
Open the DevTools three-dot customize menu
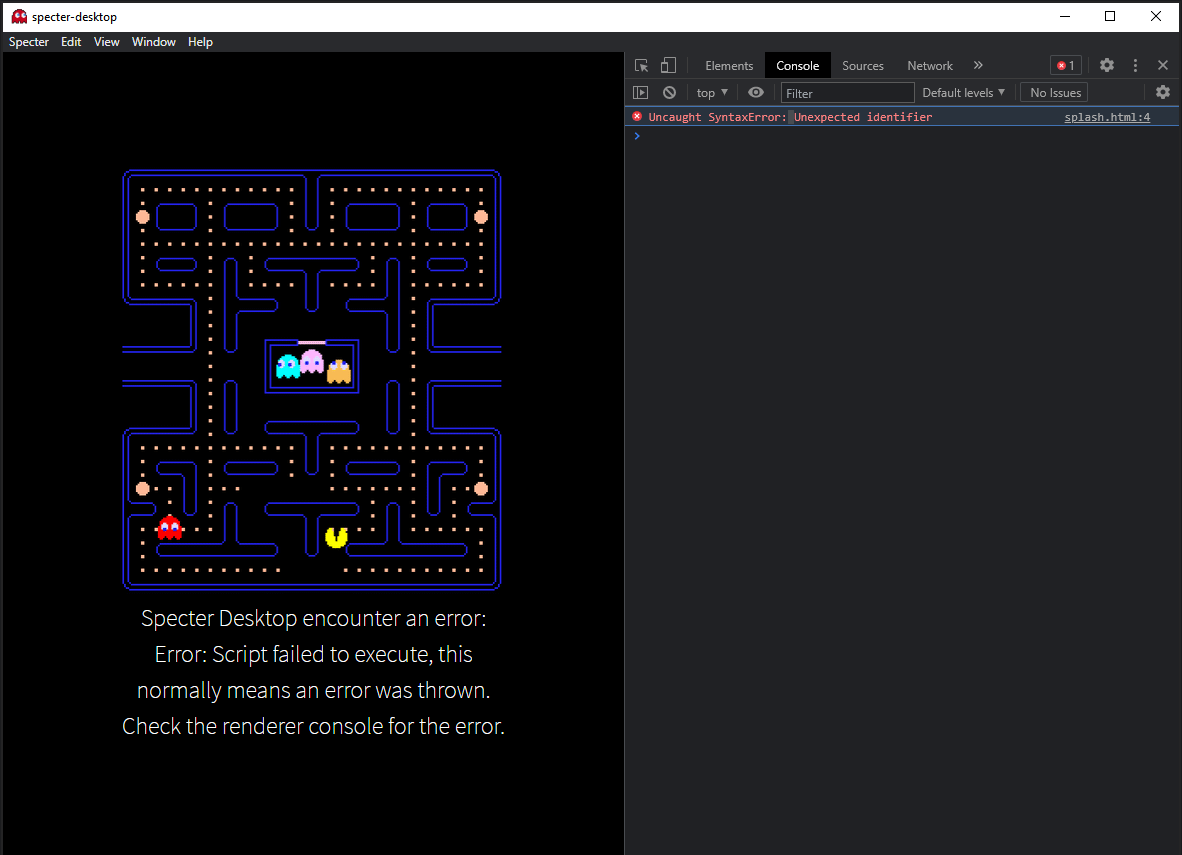(1135, 66)
